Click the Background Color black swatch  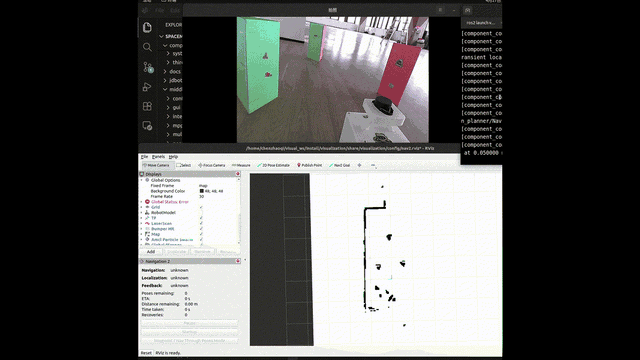point(202,191)
